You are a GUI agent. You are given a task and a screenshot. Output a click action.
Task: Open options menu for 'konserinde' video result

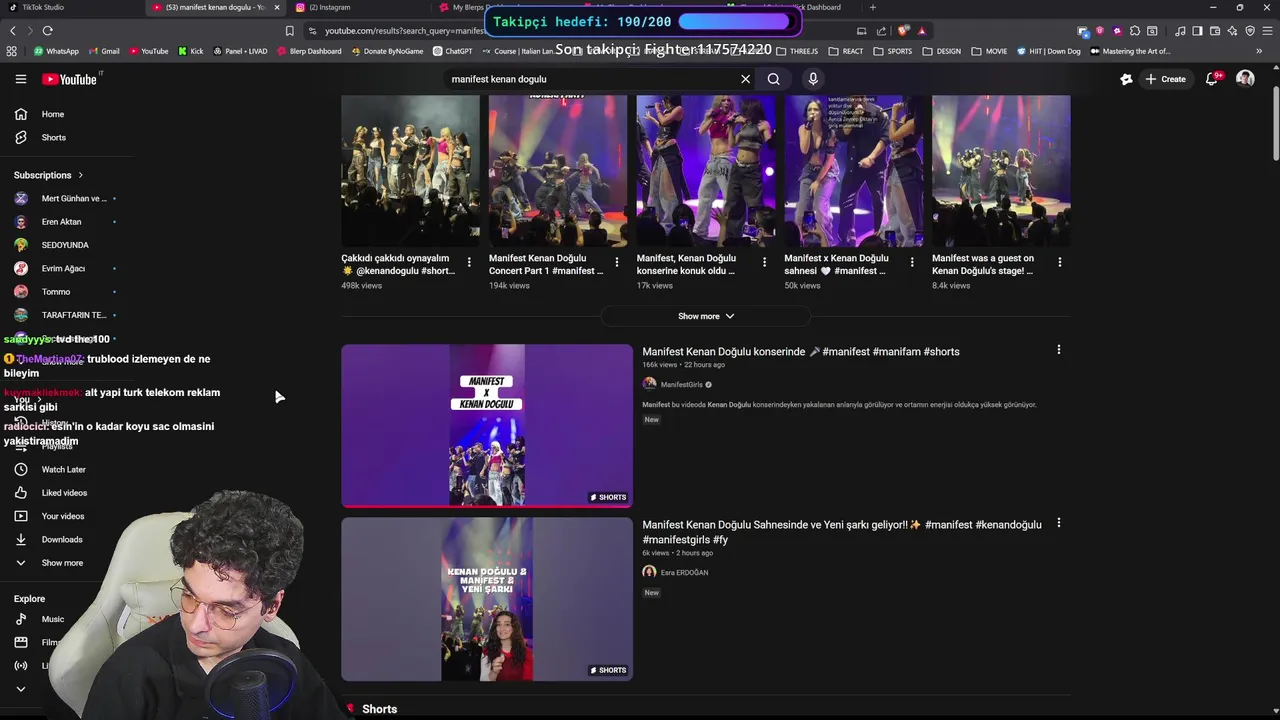click(1059, 350)
